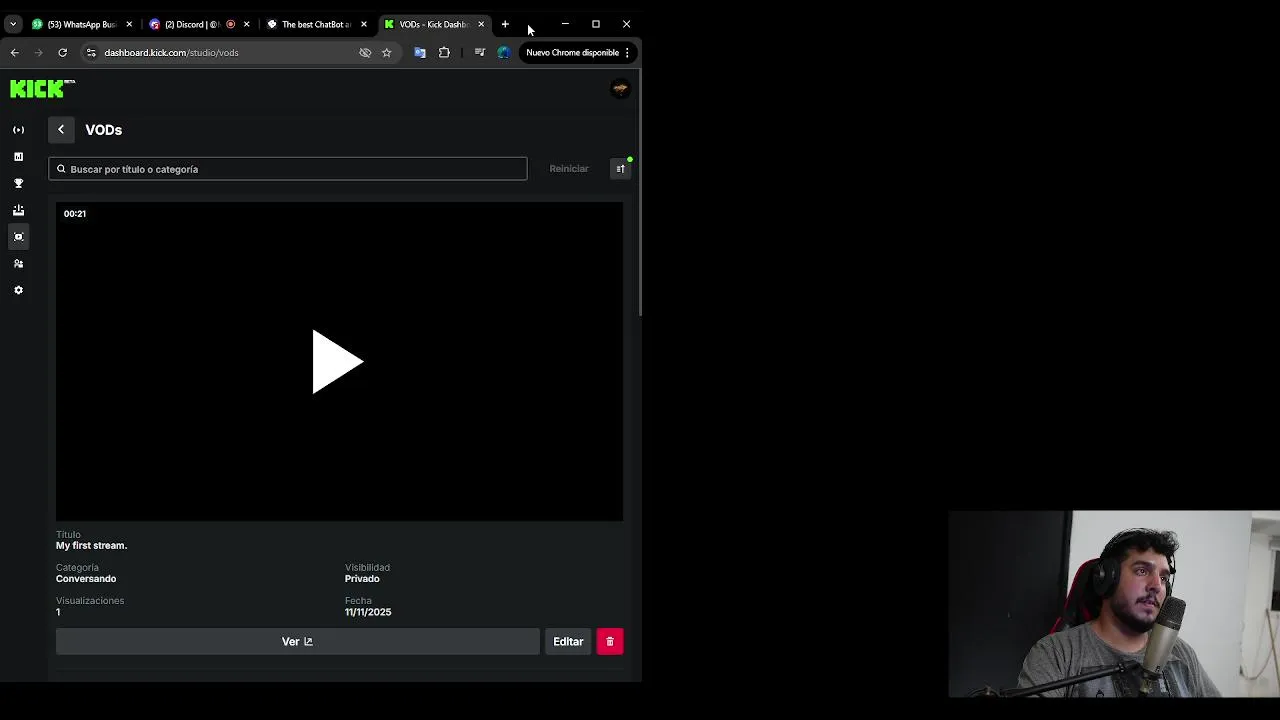1280x720 pixels.
Task: Maximize the Chrome window
Action: coord(596,24)
